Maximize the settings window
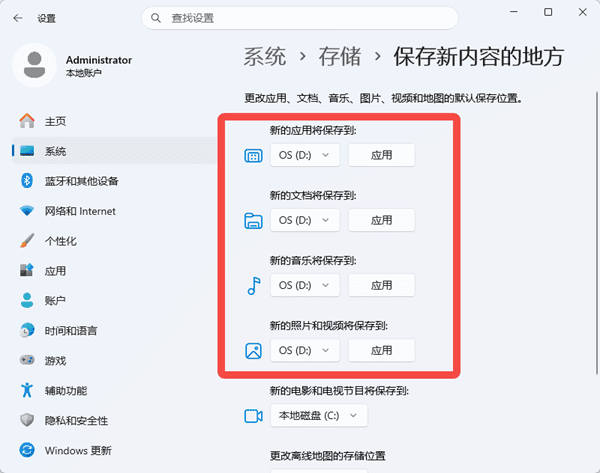 click(548, 12)
